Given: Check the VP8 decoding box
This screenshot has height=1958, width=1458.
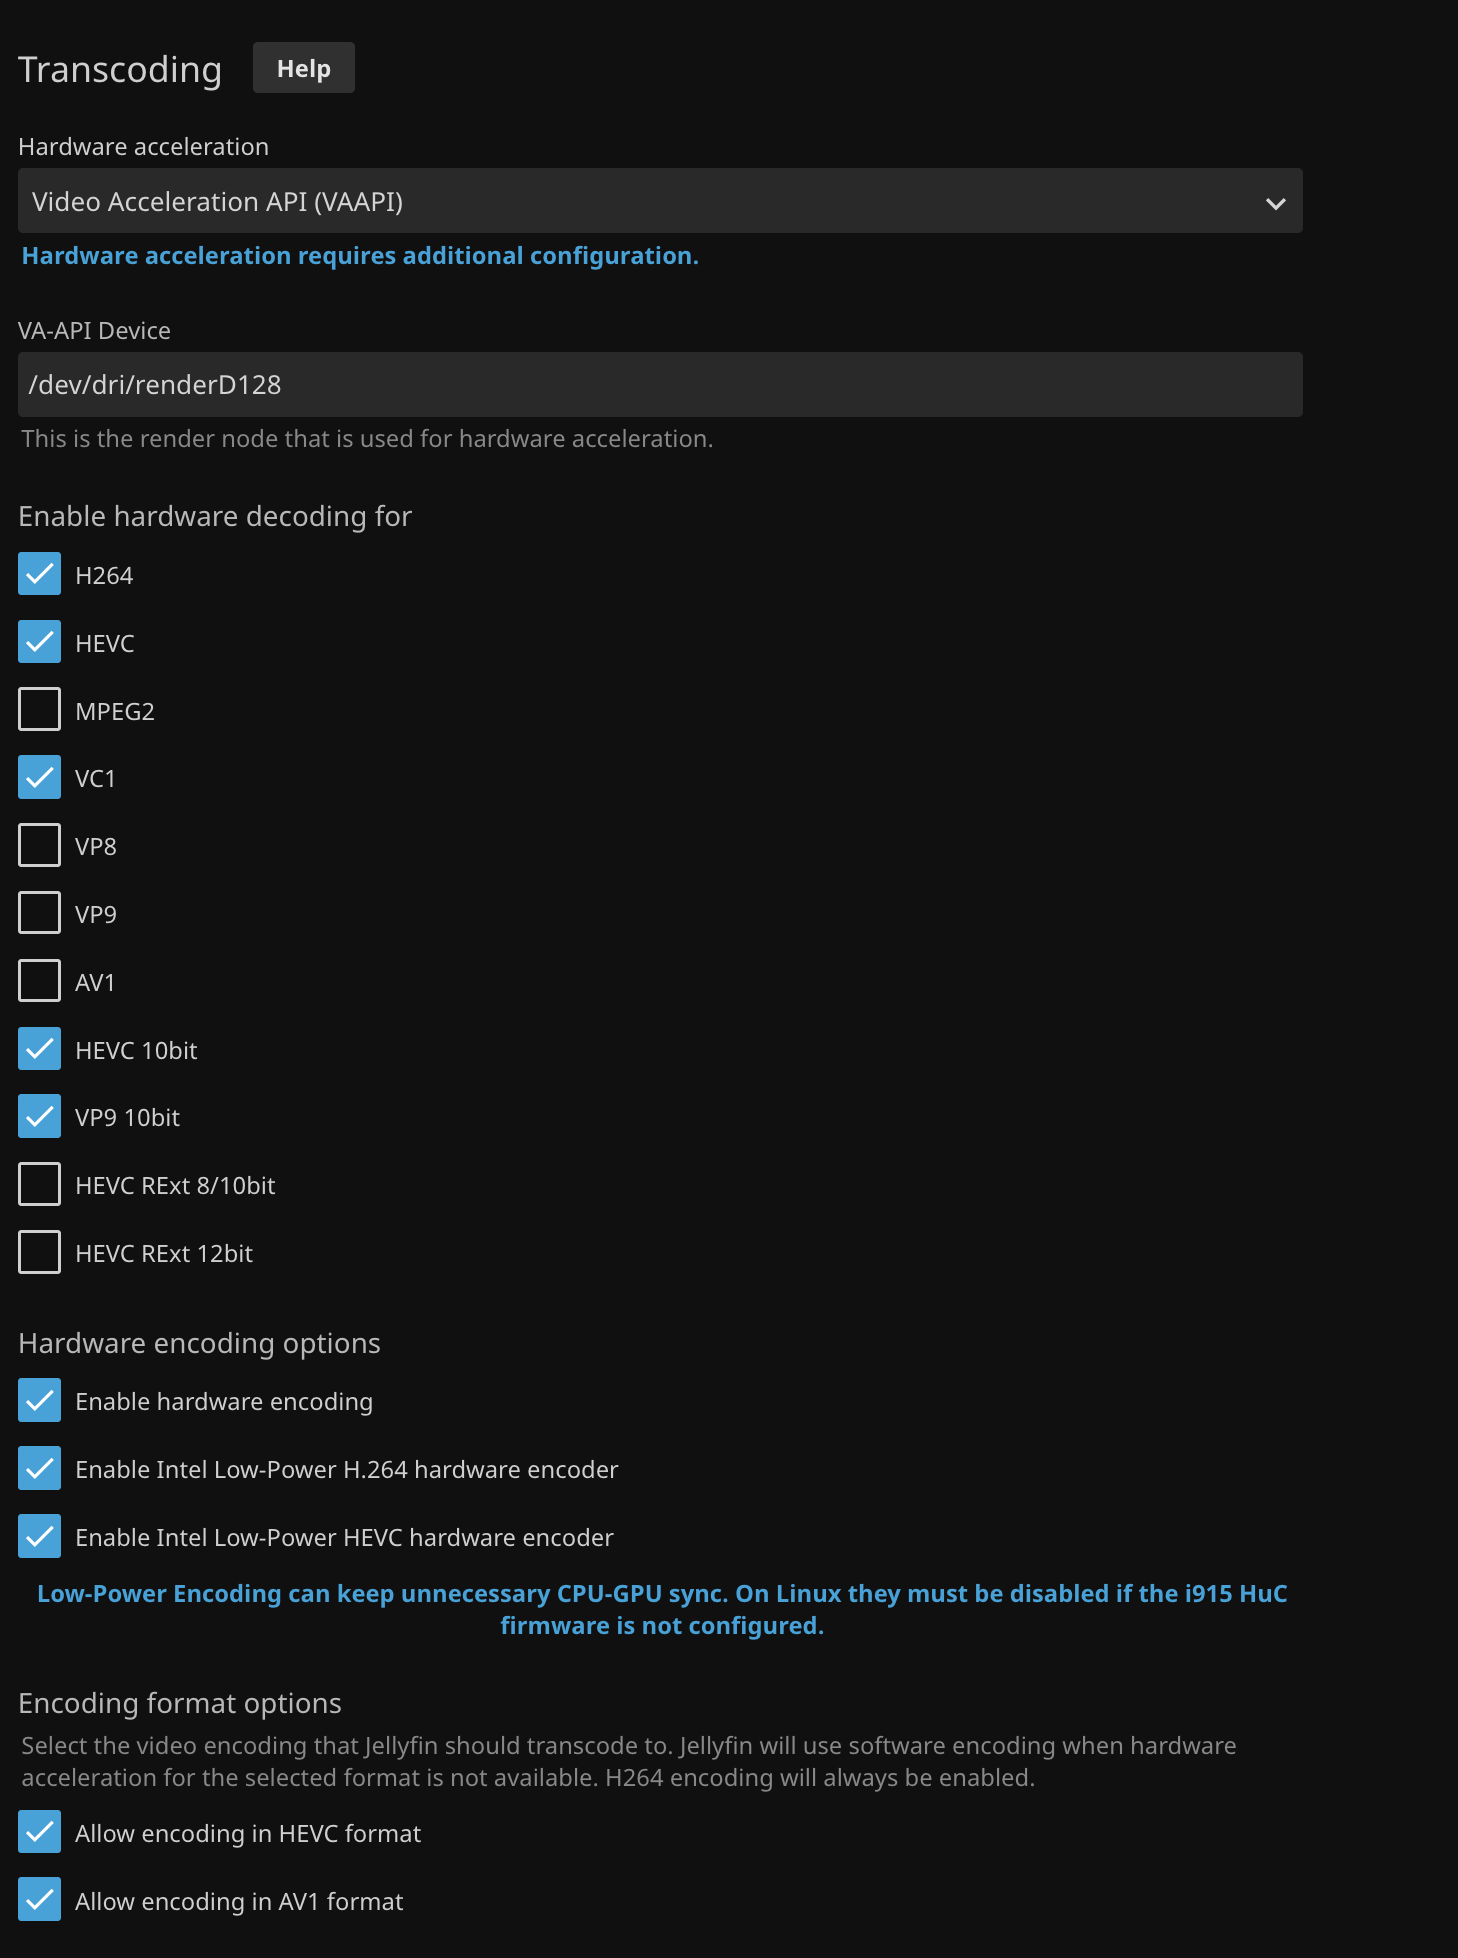Looking at the screenshot, I should click(40, 846).
